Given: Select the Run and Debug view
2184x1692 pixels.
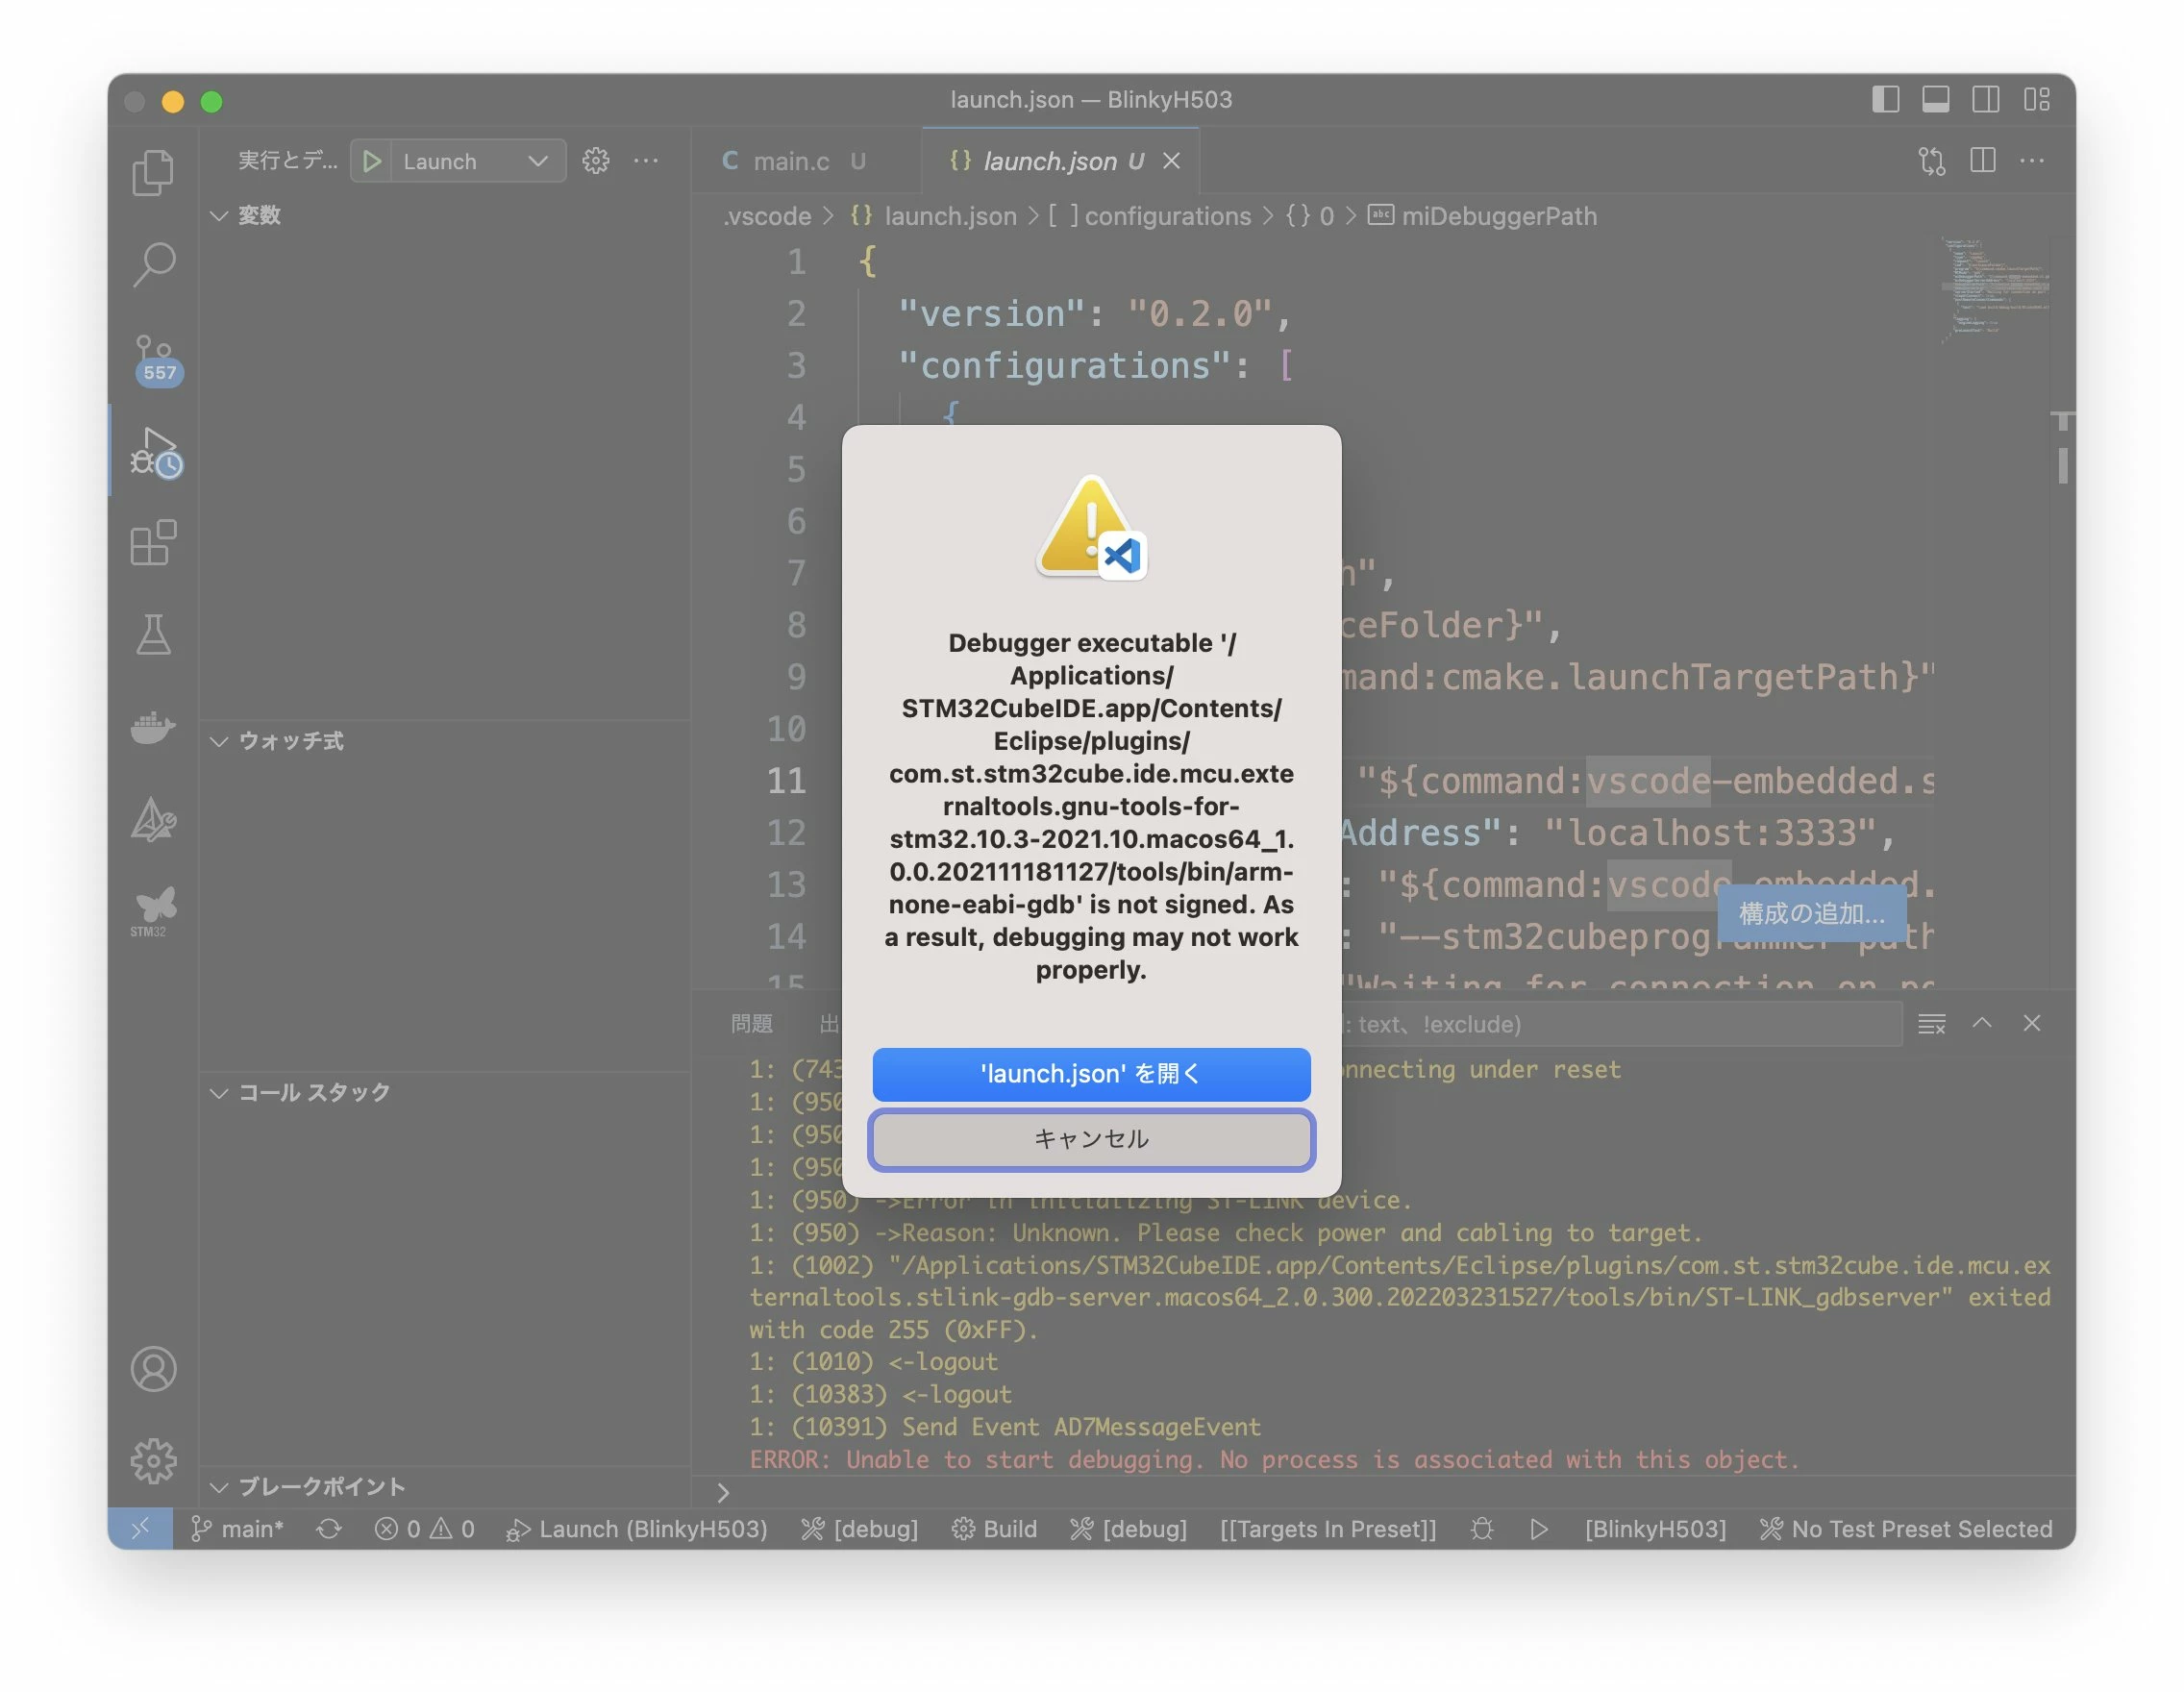Looking at the screenshot, I should pyautogui.click(x=155, y=452).
